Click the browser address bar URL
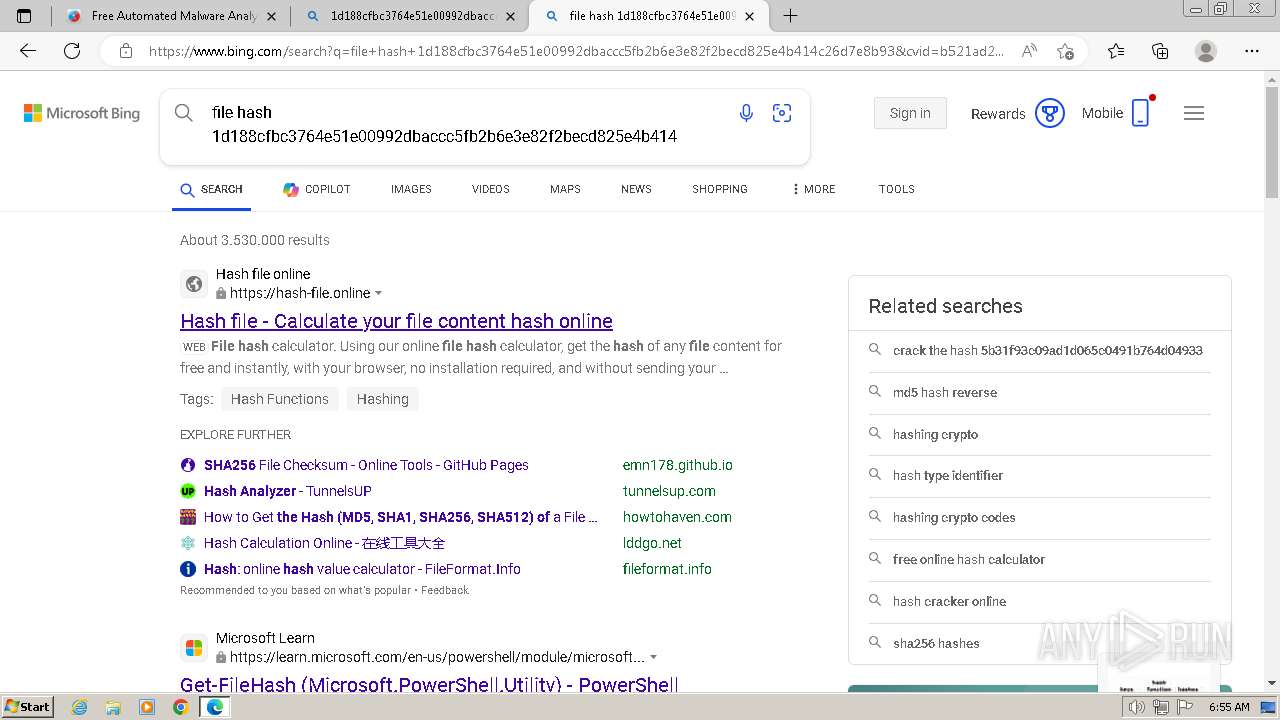This screenshot has height=720, width=1280. pos(576,51)
